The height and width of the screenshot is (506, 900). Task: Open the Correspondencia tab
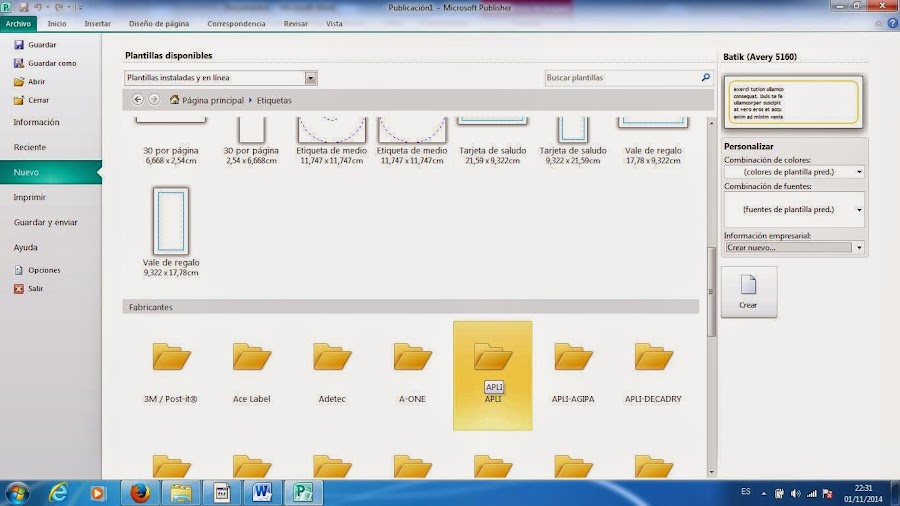pyautogui.click(x=236, y=24)
